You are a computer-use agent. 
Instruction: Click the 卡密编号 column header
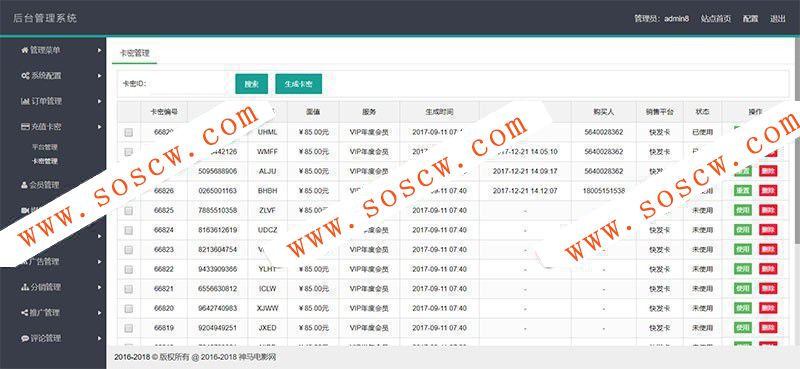164,112
